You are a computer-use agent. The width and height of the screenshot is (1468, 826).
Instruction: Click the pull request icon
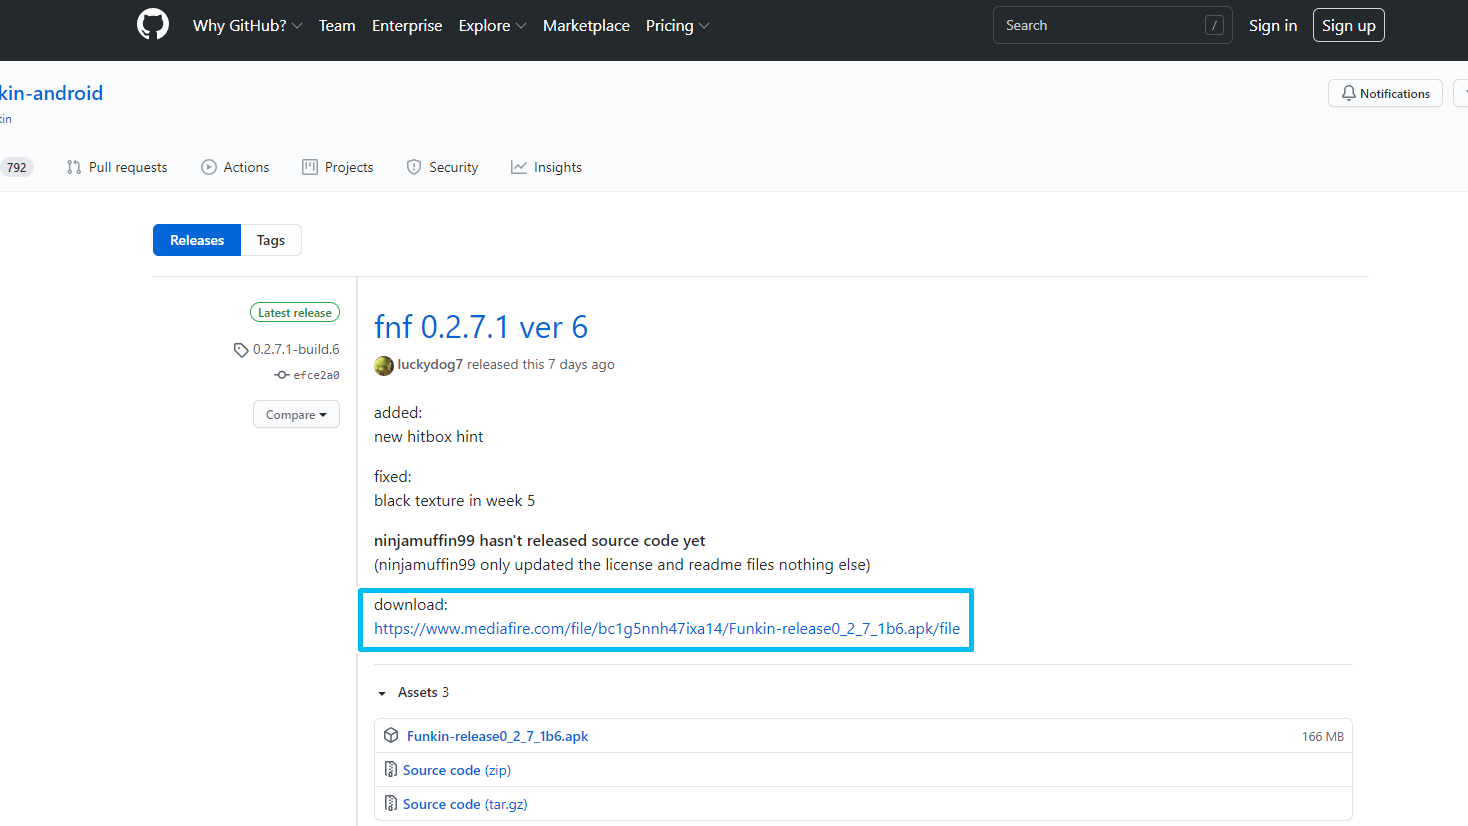tap(74, 167)
